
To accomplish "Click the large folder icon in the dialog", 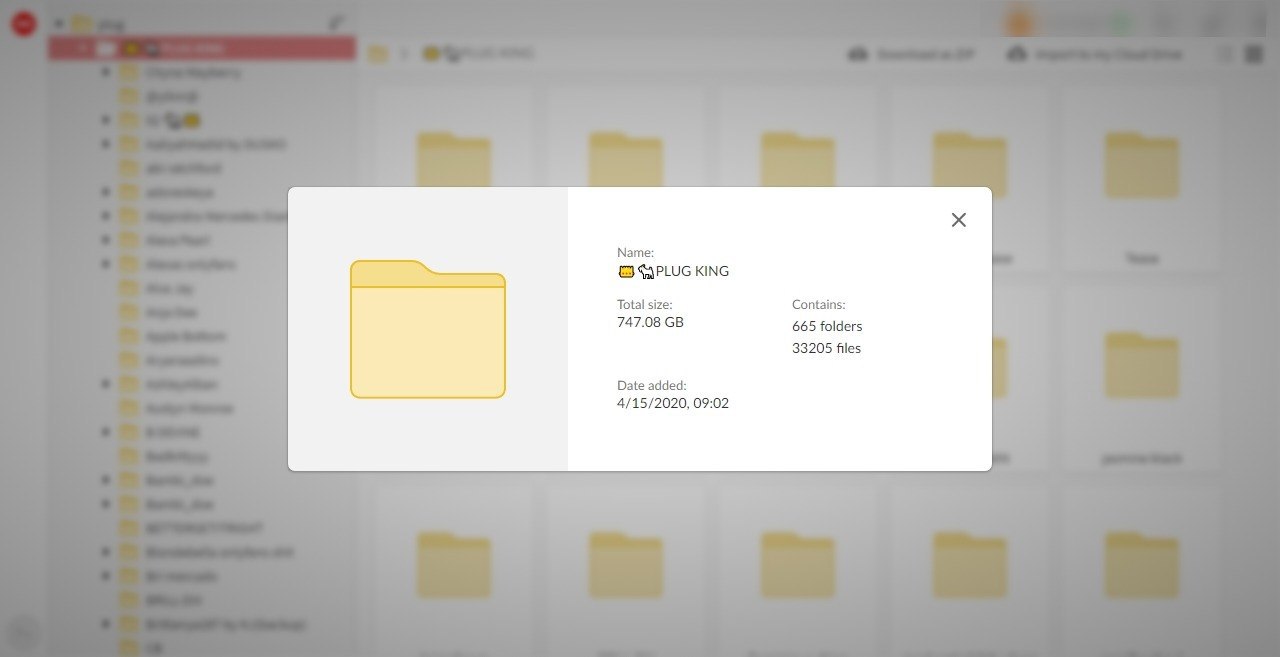I will click(x=428, y=329).
